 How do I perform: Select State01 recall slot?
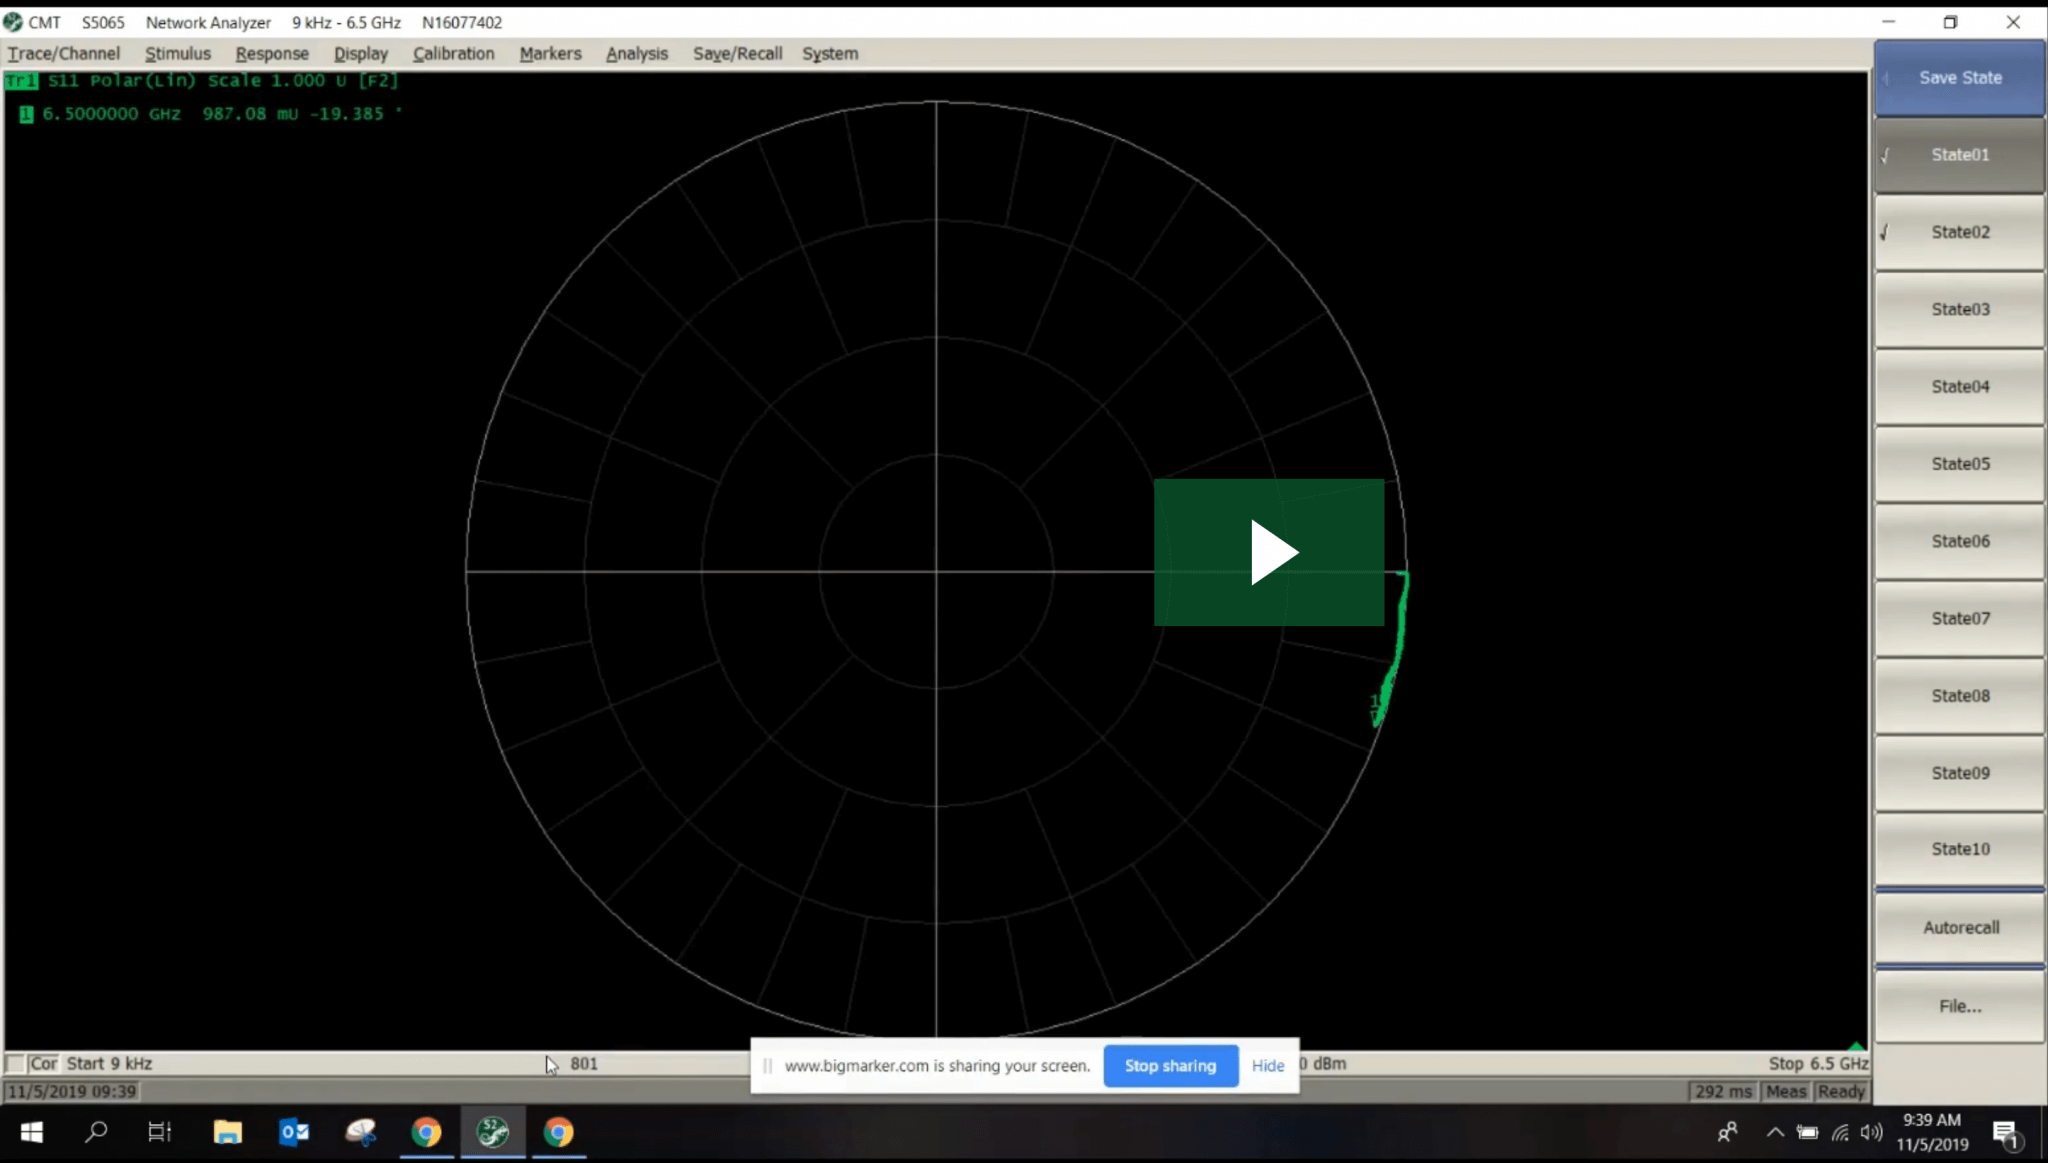tap(1961, 155)
